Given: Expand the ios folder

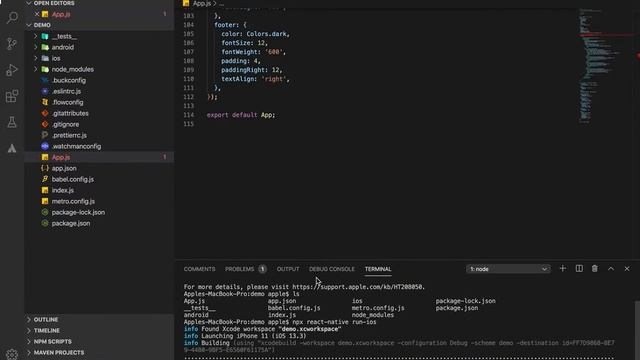Looking at the screenshot, I should pos(36,58).
